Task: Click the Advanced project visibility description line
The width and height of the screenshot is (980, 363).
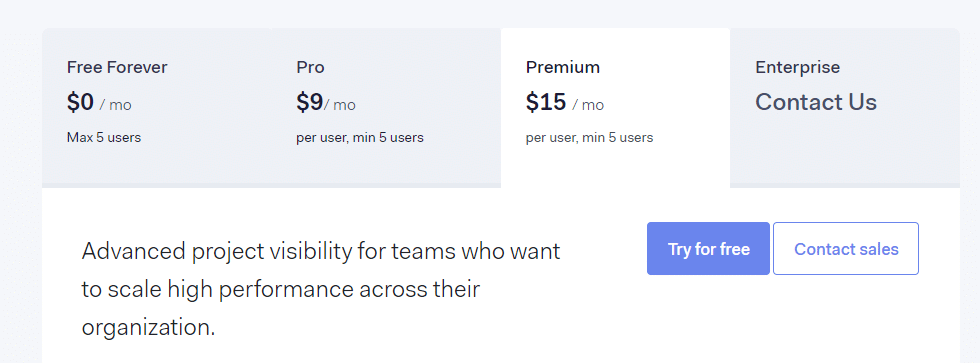Action: click(x=321, y=252)
